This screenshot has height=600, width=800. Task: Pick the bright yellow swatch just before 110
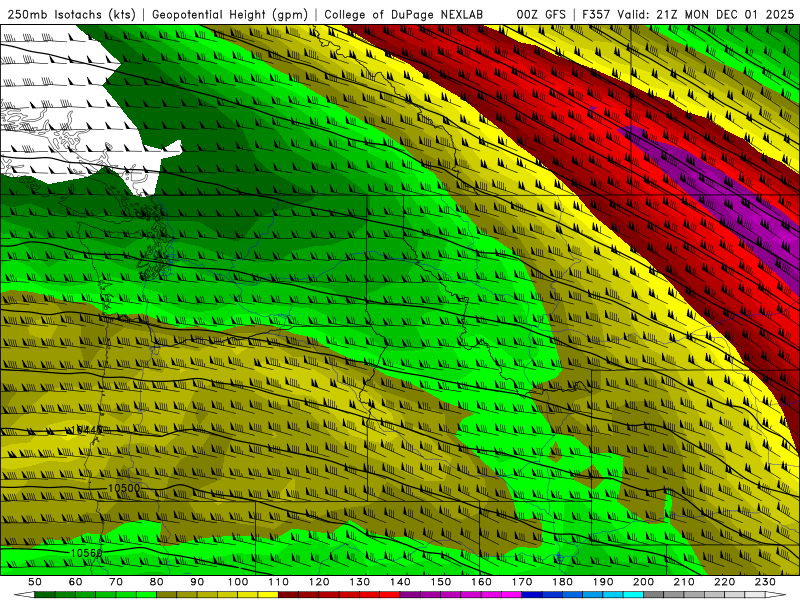pyautogui.click(x=268, y=595)
